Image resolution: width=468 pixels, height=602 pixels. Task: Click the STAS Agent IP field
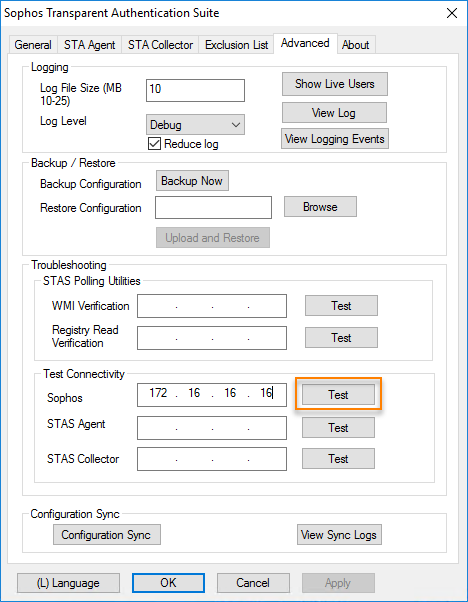212,428
